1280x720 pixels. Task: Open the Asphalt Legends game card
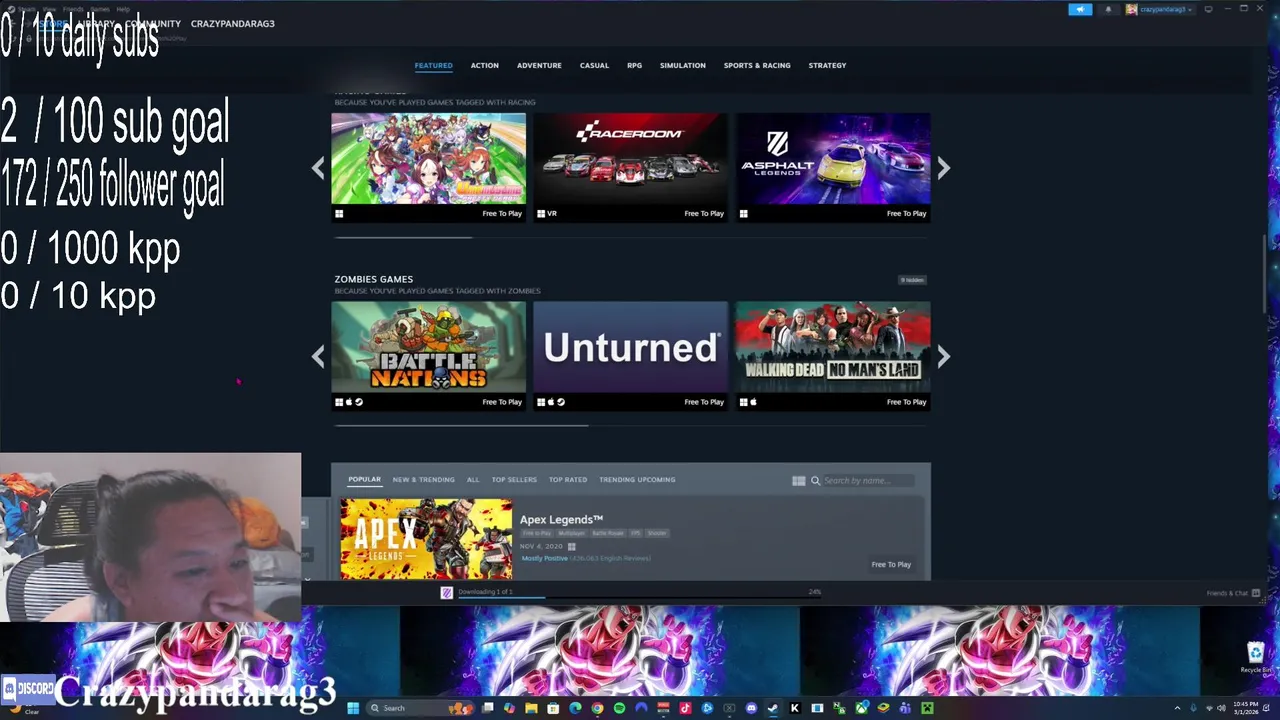coord(833,167)
